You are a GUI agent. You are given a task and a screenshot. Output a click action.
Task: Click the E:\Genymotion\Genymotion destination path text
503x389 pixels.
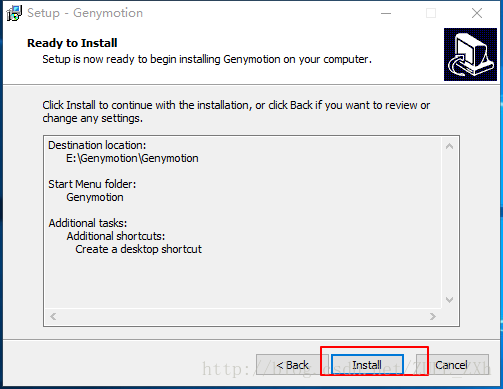coord(132,158)
